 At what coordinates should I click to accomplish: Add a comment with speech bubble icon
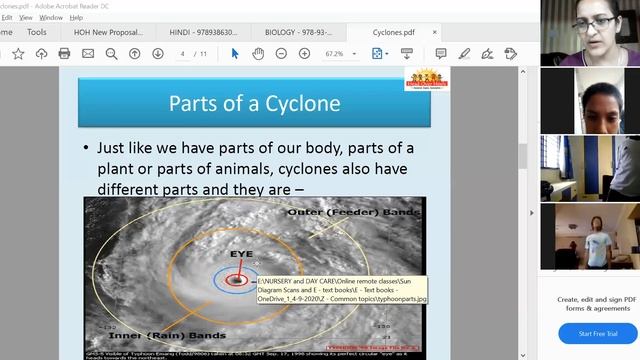(441, 53)
